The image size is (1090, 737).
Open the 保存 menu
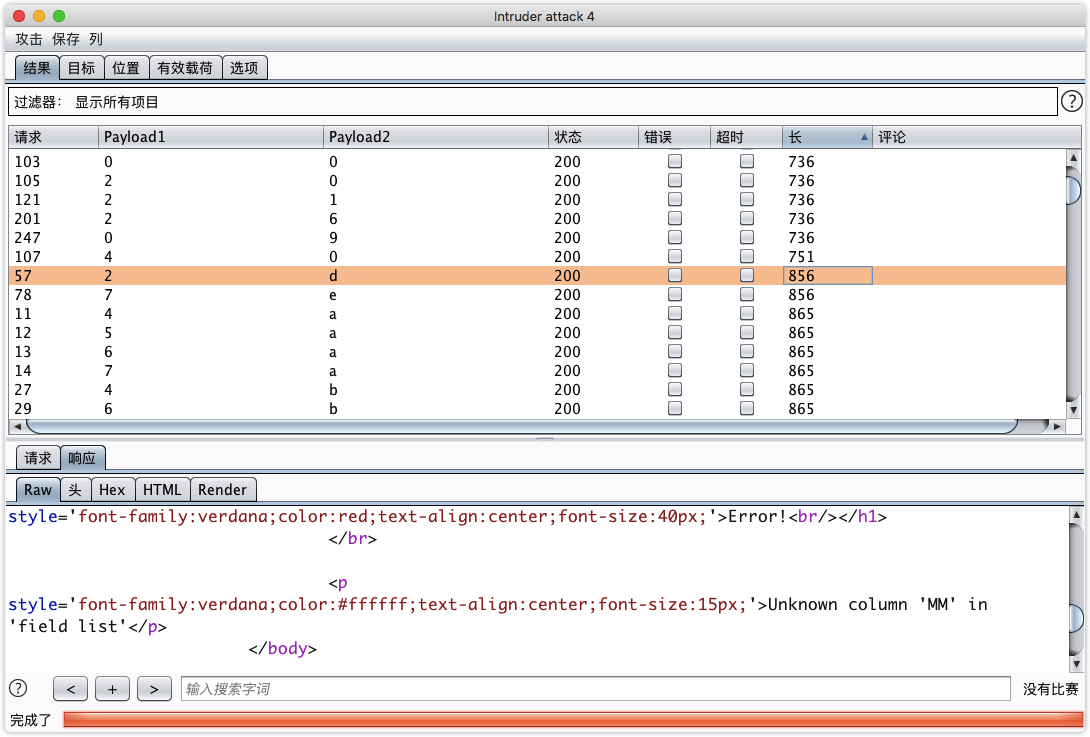coord(66,39)
